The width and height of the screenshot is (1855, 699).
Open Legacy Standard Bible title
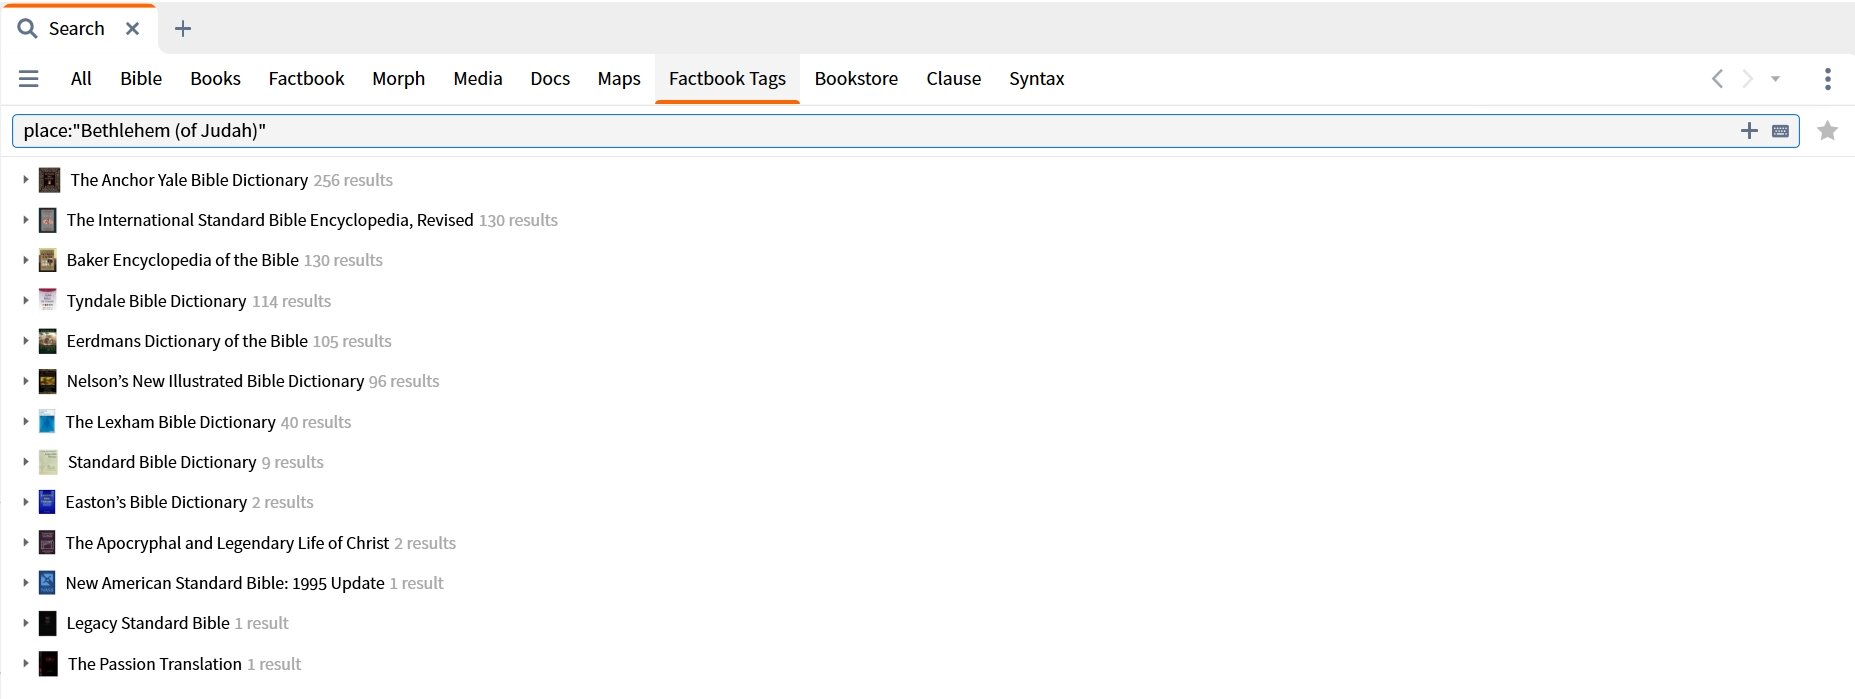pyautogui.click(x=148, y=623)
